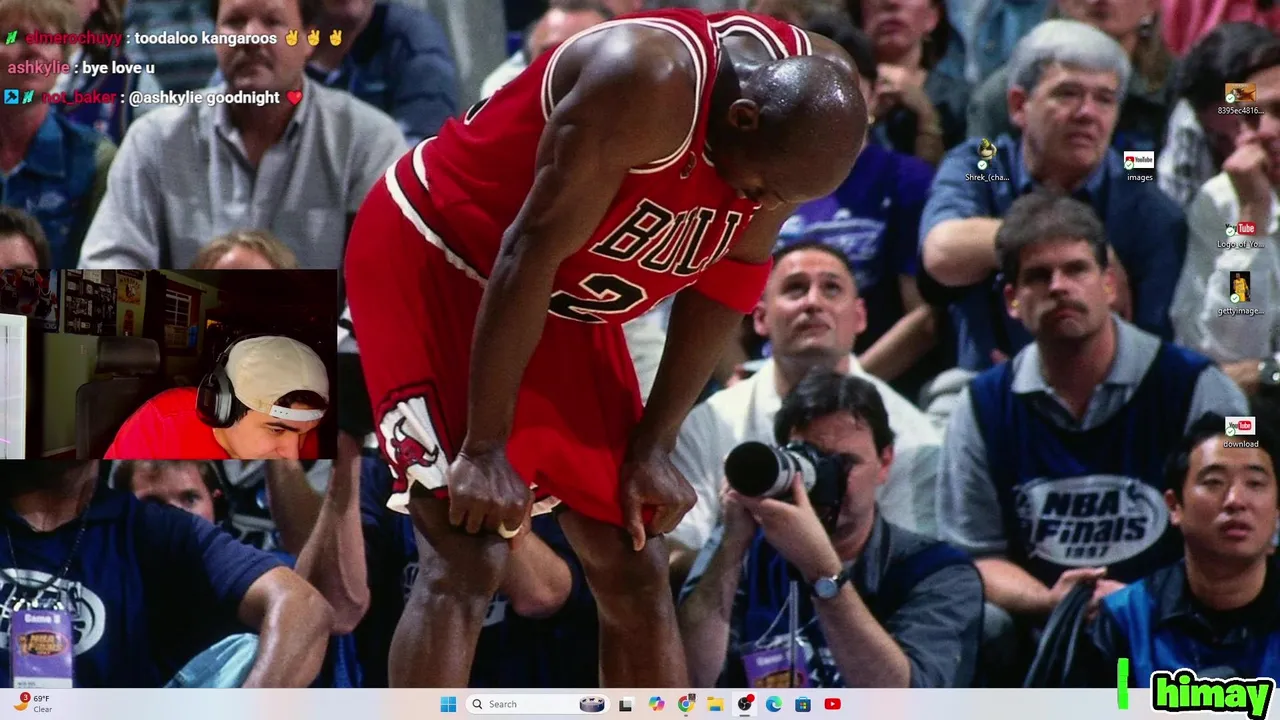Select the 'download' desktop file
Image resolution: width=1280 pixels, height=720 pixels.
point(1240,432)
